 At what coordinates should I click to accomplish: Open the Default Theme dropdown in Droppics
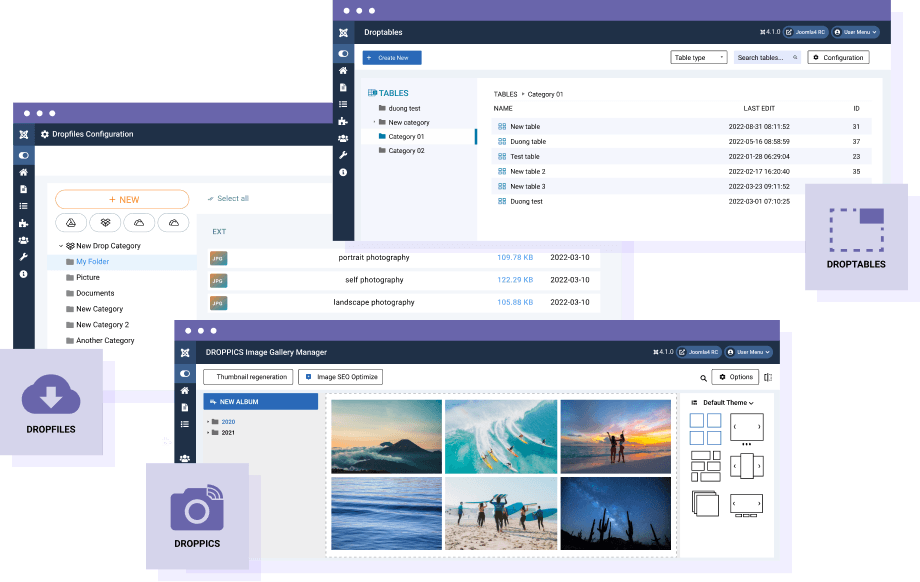[x=725, y=403]
